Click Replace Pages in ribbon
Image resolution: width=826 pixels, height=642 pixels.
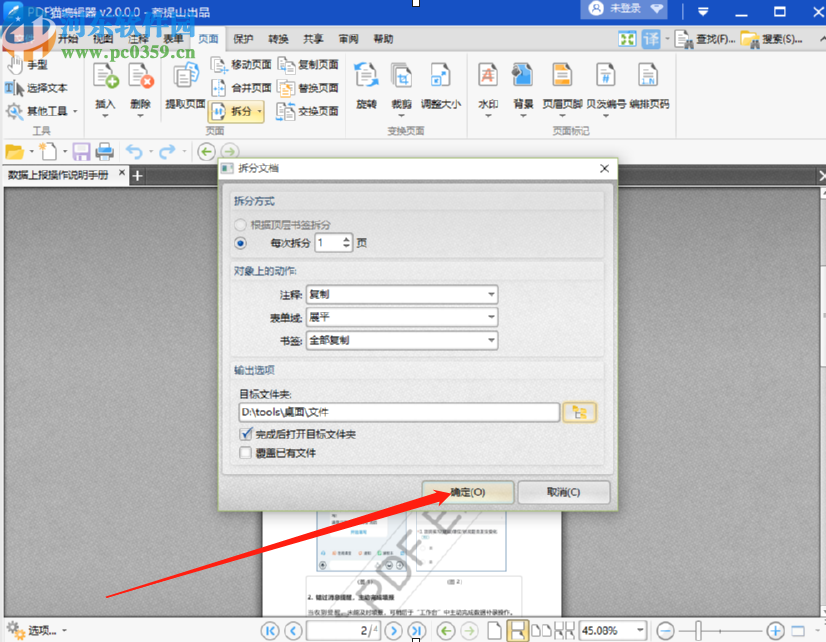(x=308, y=88)
